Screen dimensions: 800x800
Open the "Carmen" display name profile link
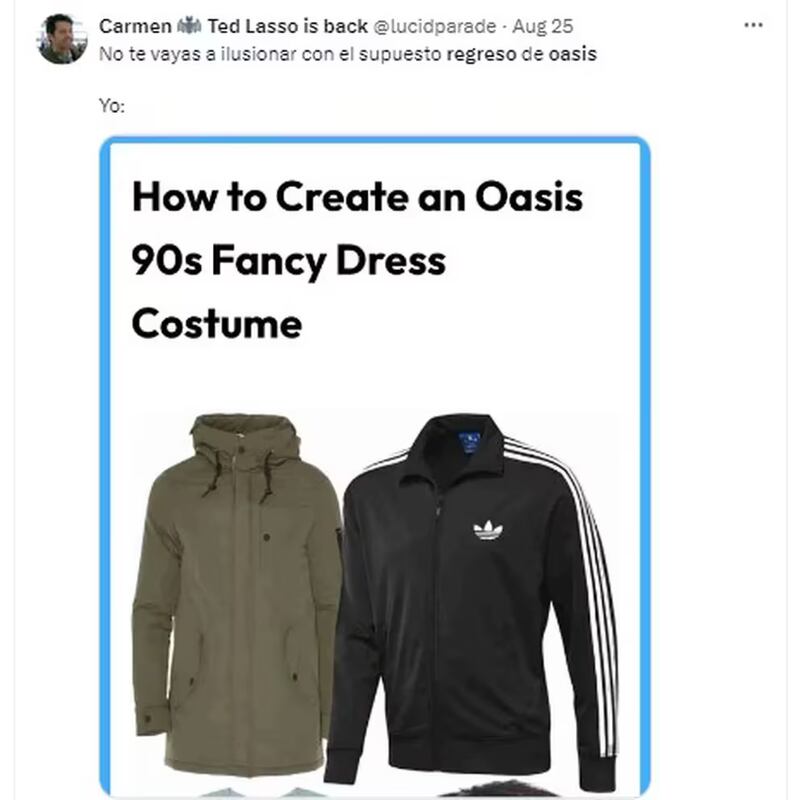coord(135,27)
